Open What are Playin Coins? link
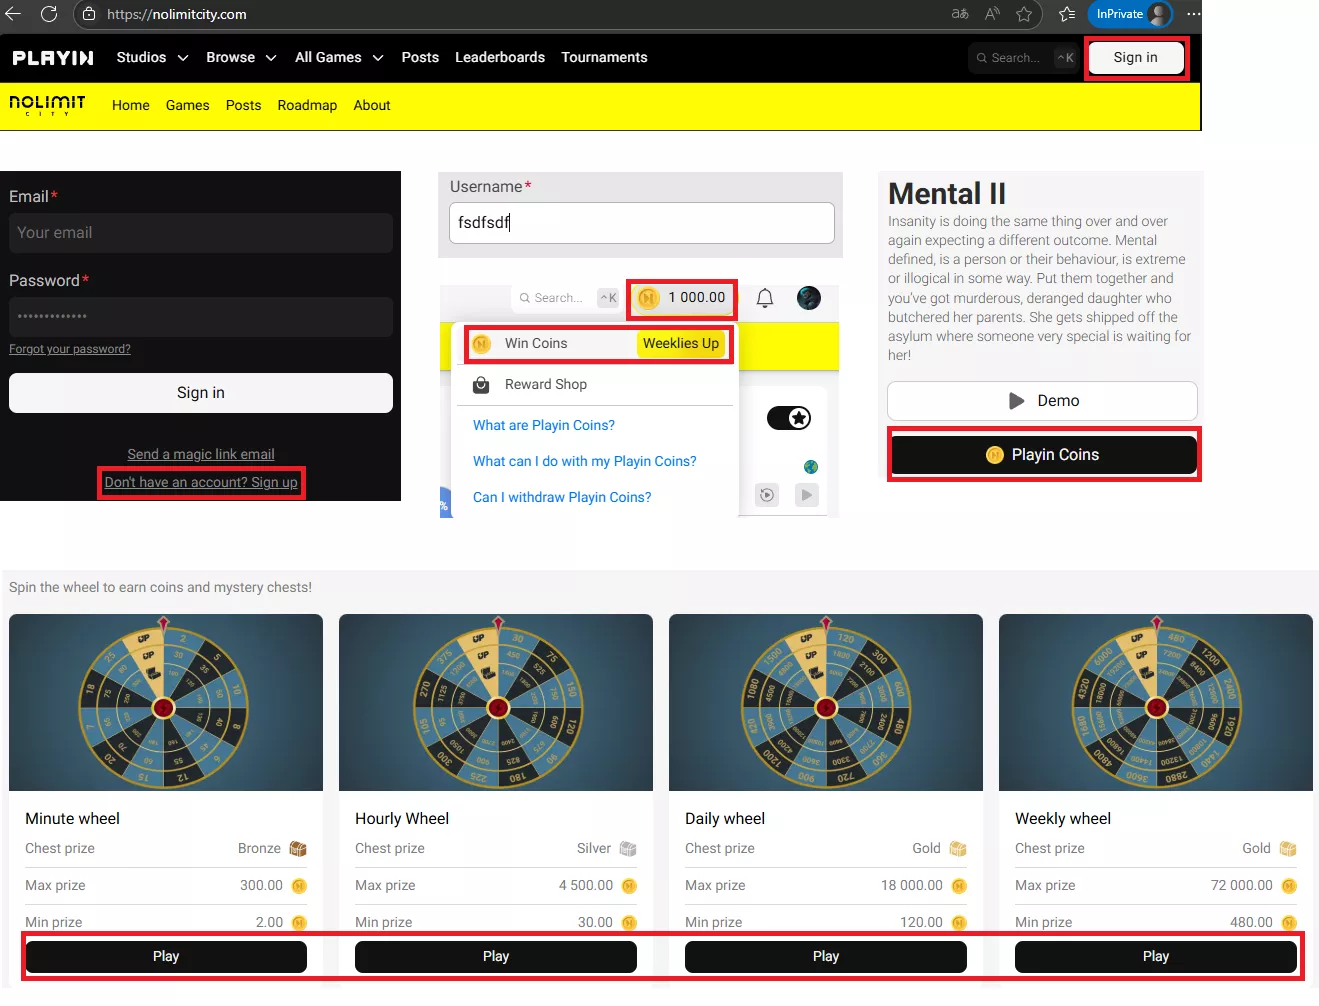 pyautogui.click(x=544, y=426)
